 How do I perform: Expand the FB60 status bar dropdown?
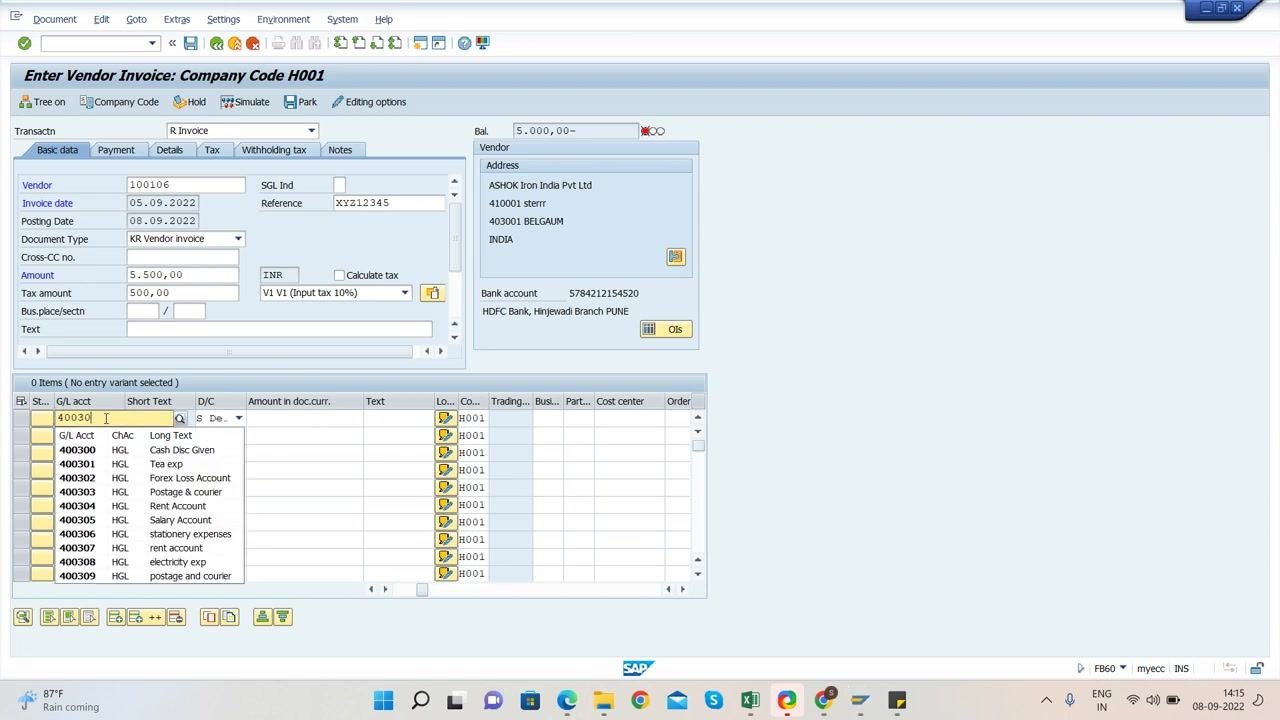[x=1123, y=668]
